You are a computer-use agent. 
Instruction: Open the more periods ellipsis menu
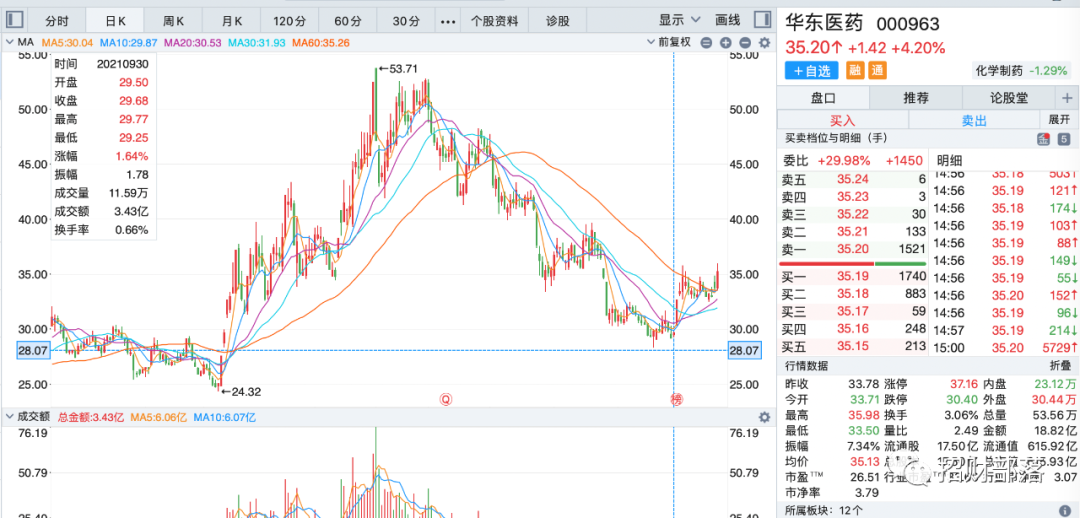447,20
